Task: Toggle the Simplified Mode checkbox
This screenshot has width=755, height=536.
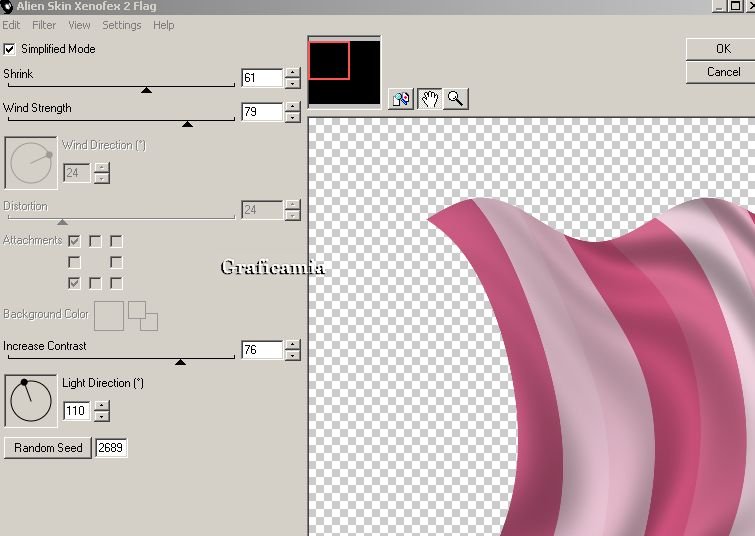Action: pyautogui.click(x=9, y=49)
